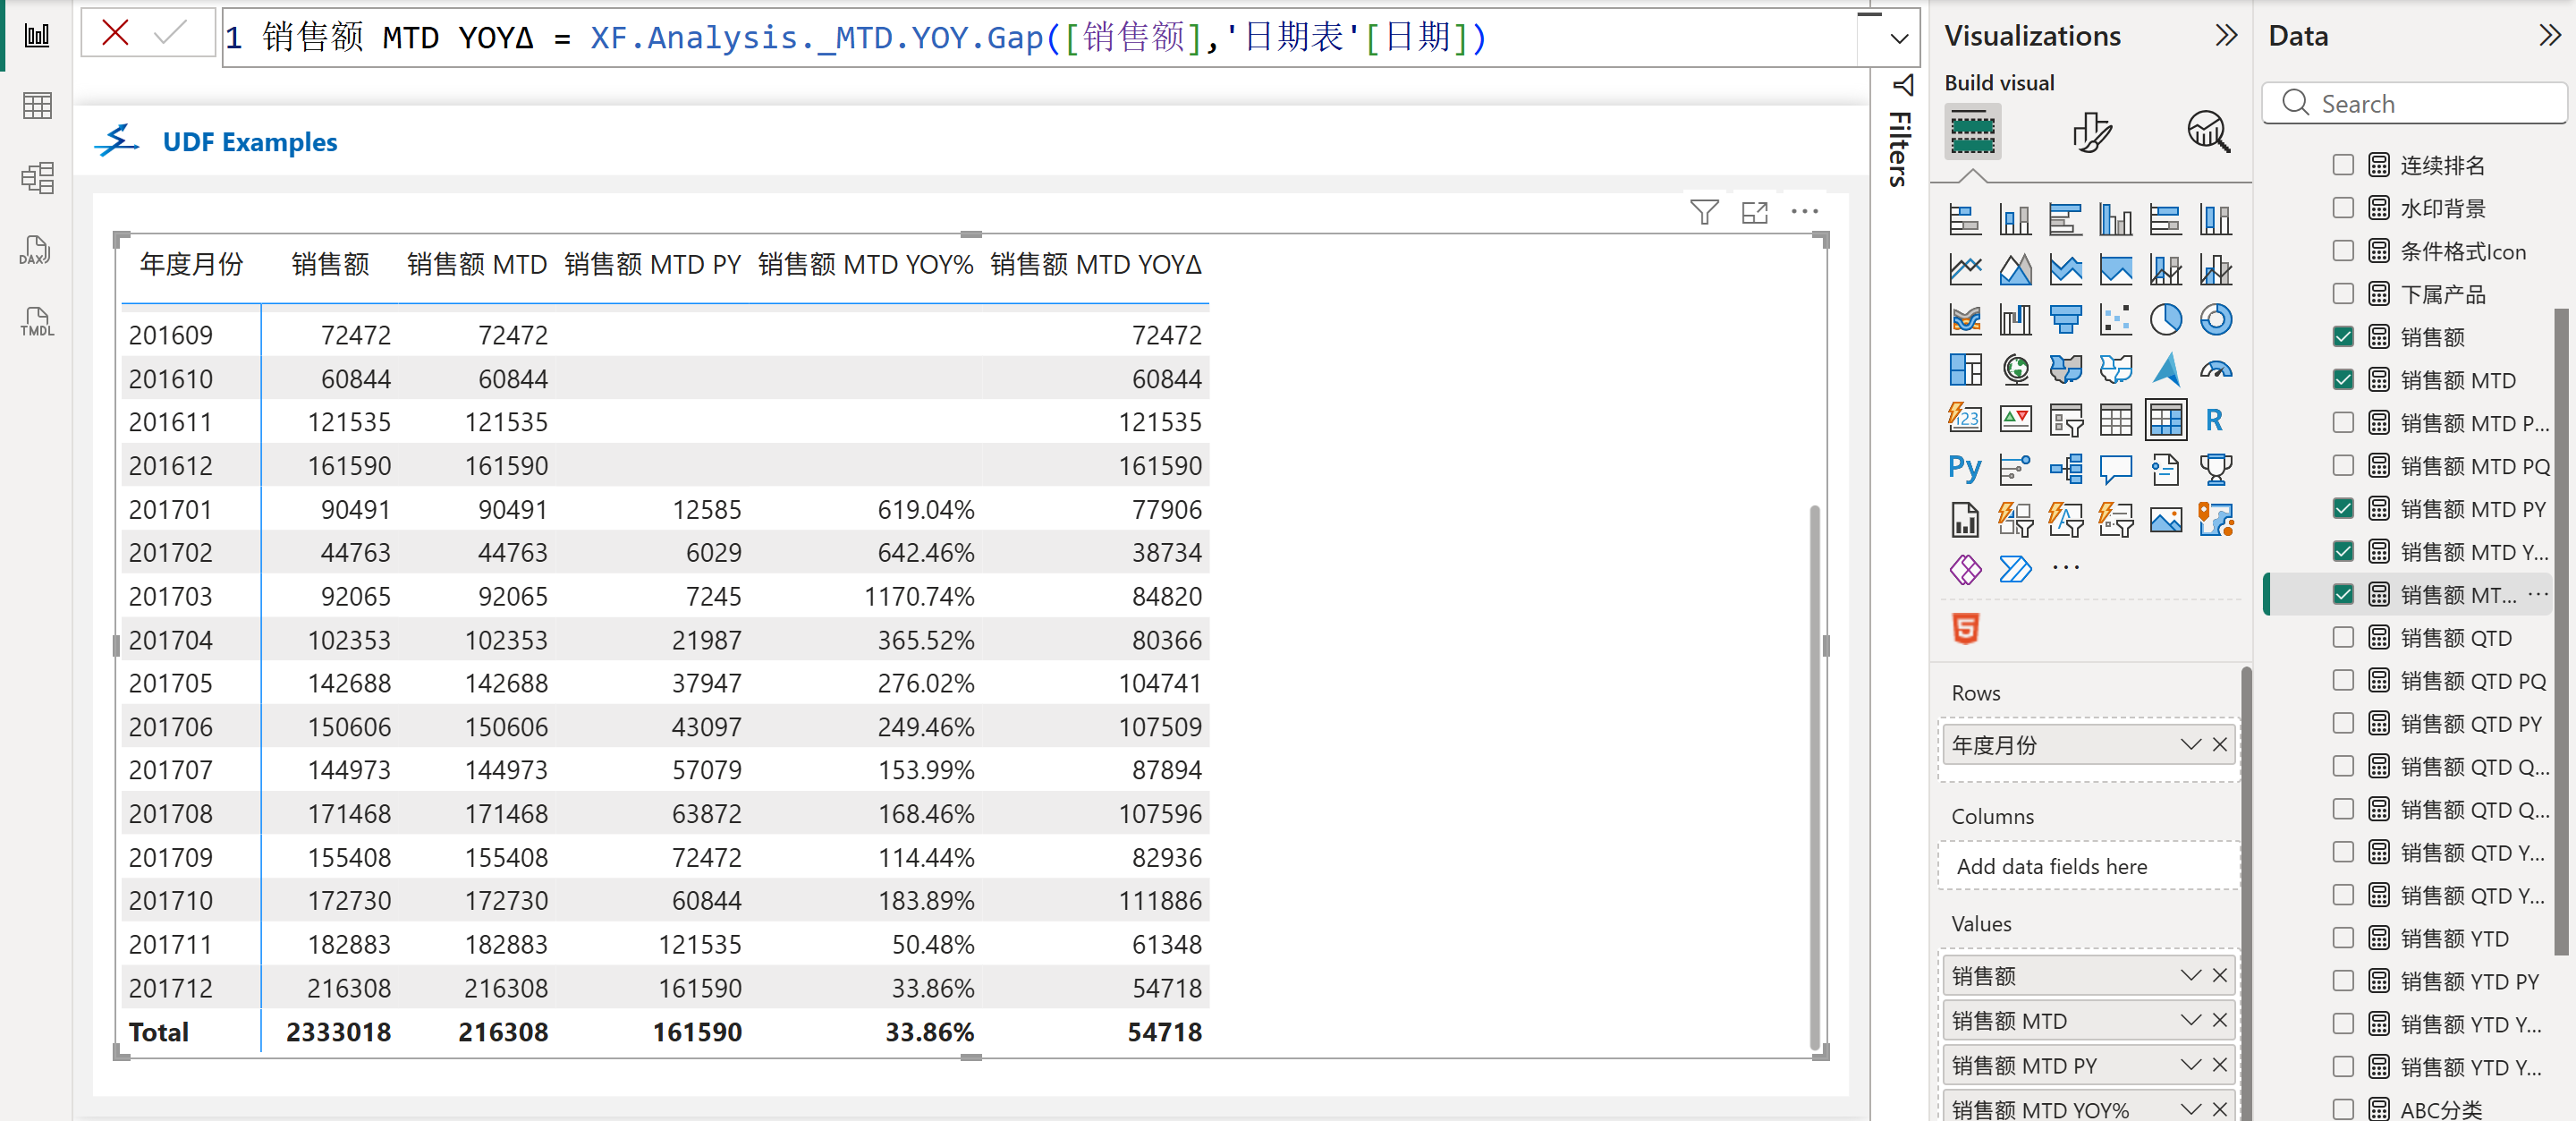Image resolution: width=2576 pixels, height=1121 pixels.
Task: Remove 销售额 MTD from Values
Action: (x=2220, y=1021)
